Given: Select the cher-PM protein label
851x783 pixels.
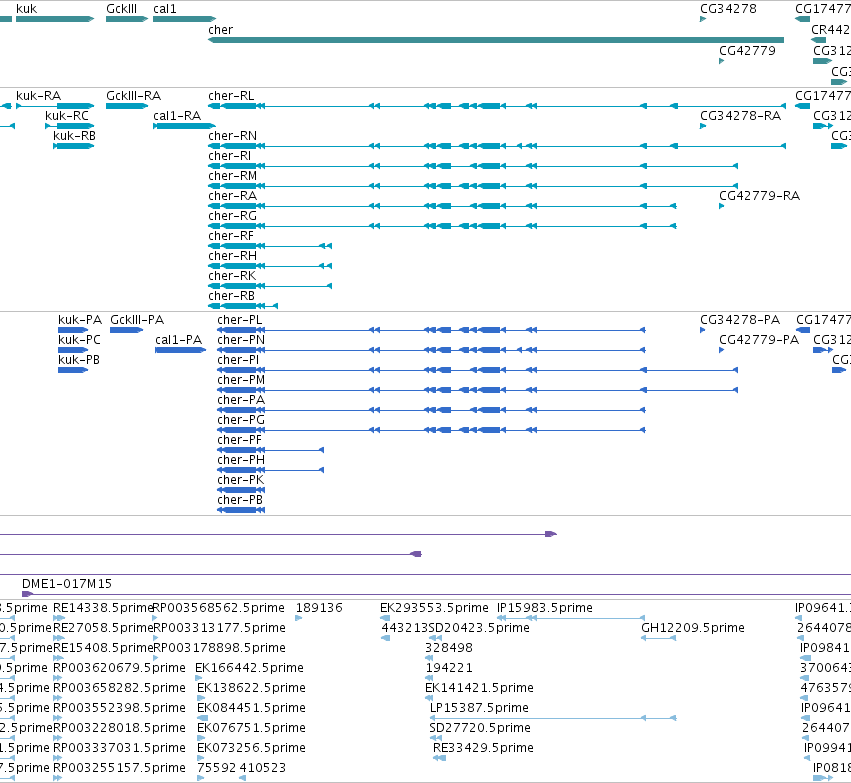Looking at the screenshot, I should click(x=241, y=380).
